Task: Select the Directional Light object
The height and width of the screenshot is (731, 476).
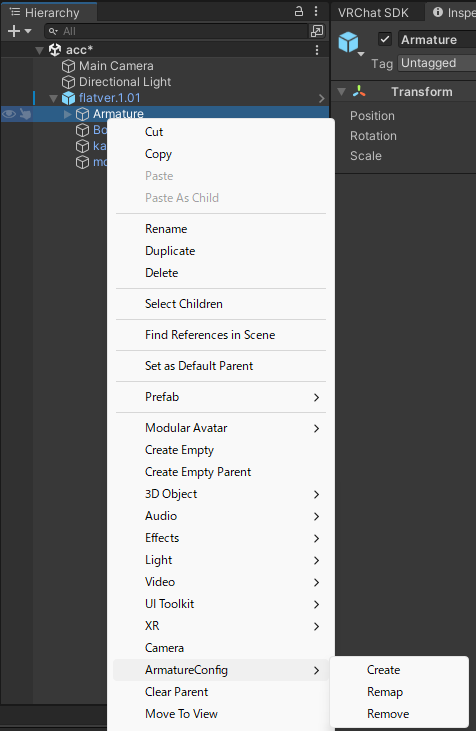Action: pyautogui.click(x=125, y=82)
